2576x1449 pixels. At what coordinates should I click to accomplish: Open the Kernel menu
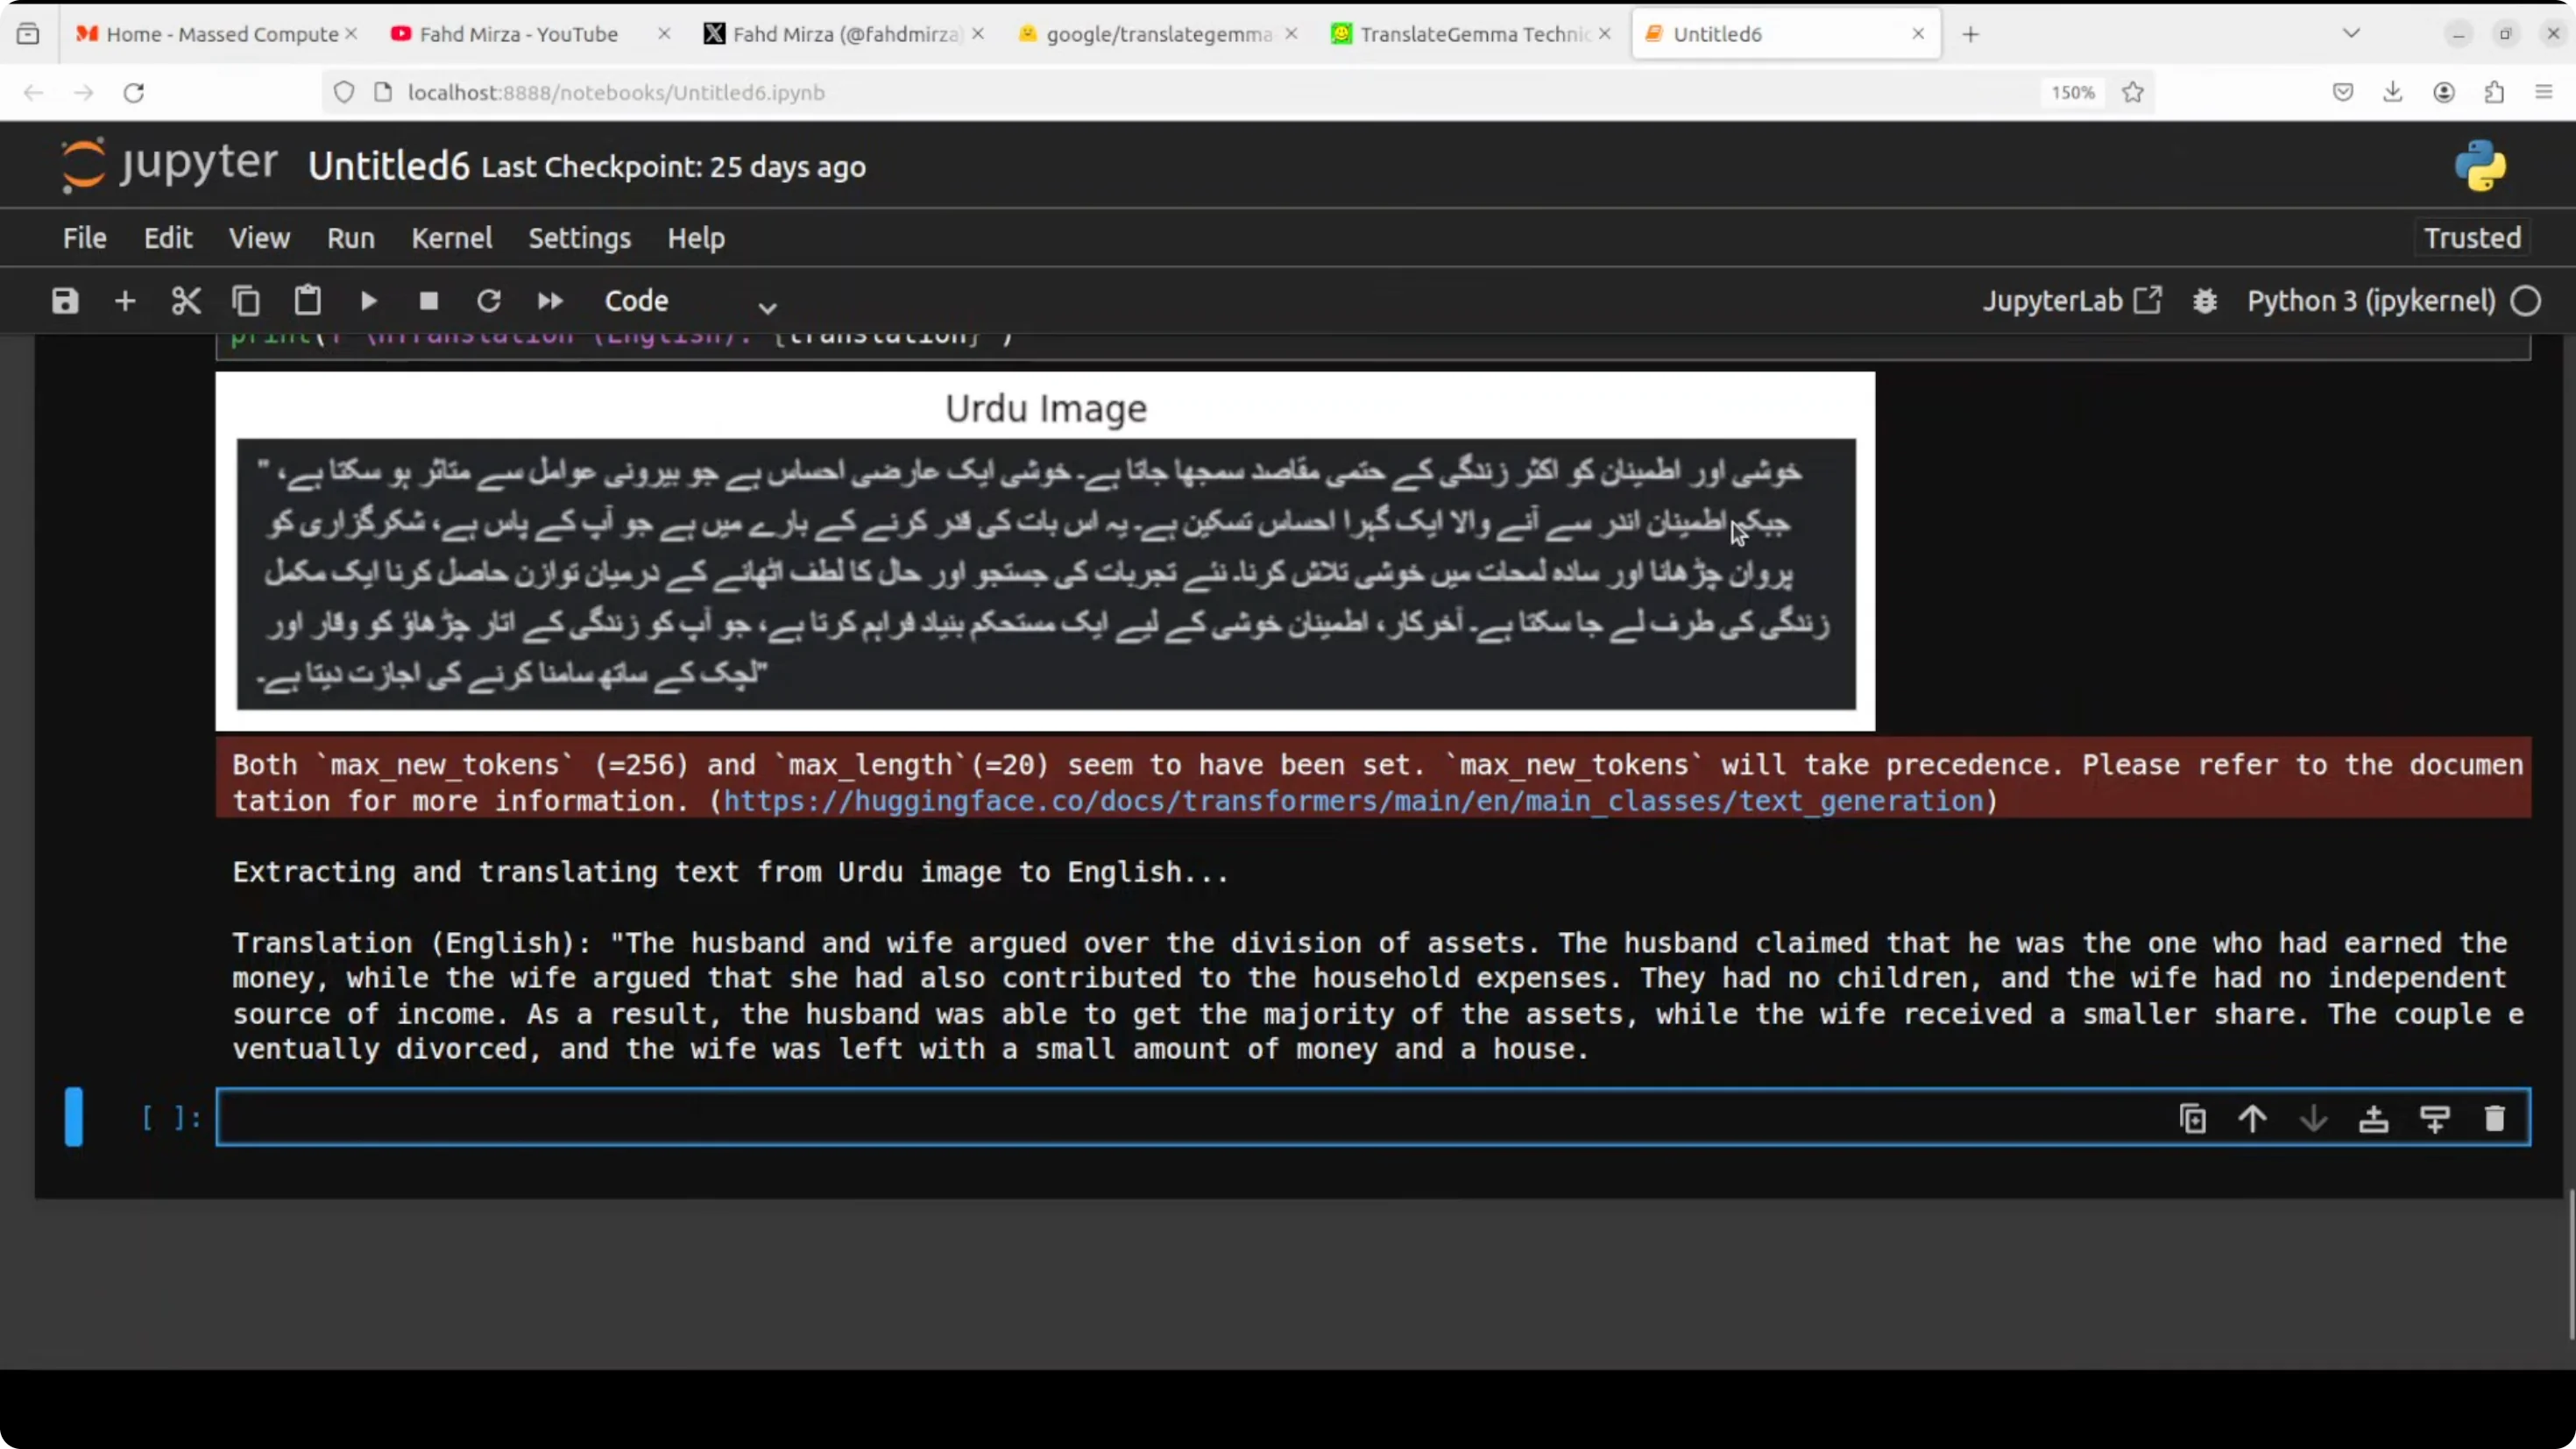[451, 238]
